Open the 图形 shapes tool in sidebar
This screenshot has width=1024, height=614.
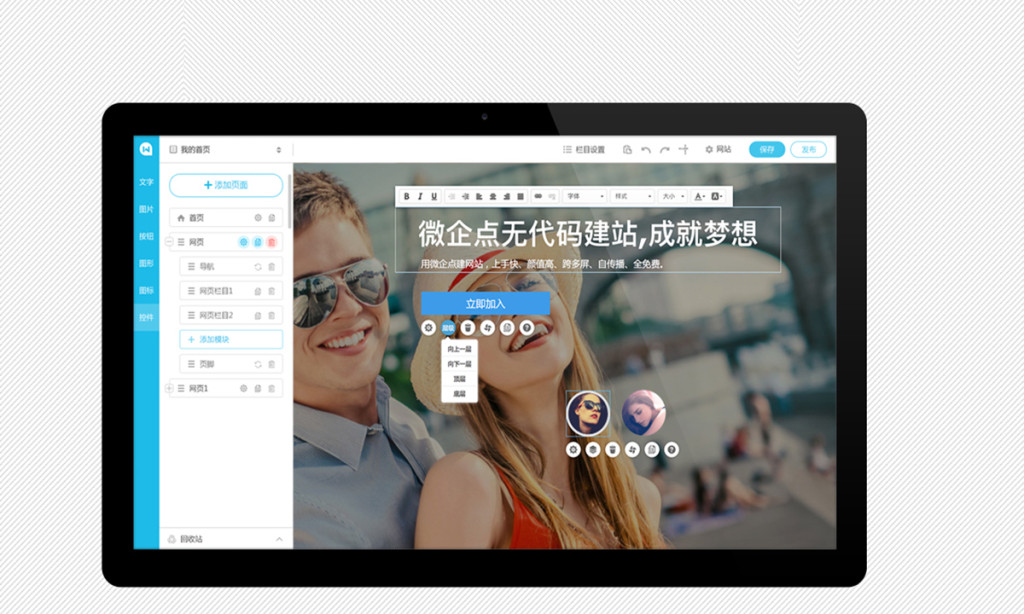(146, 263)
